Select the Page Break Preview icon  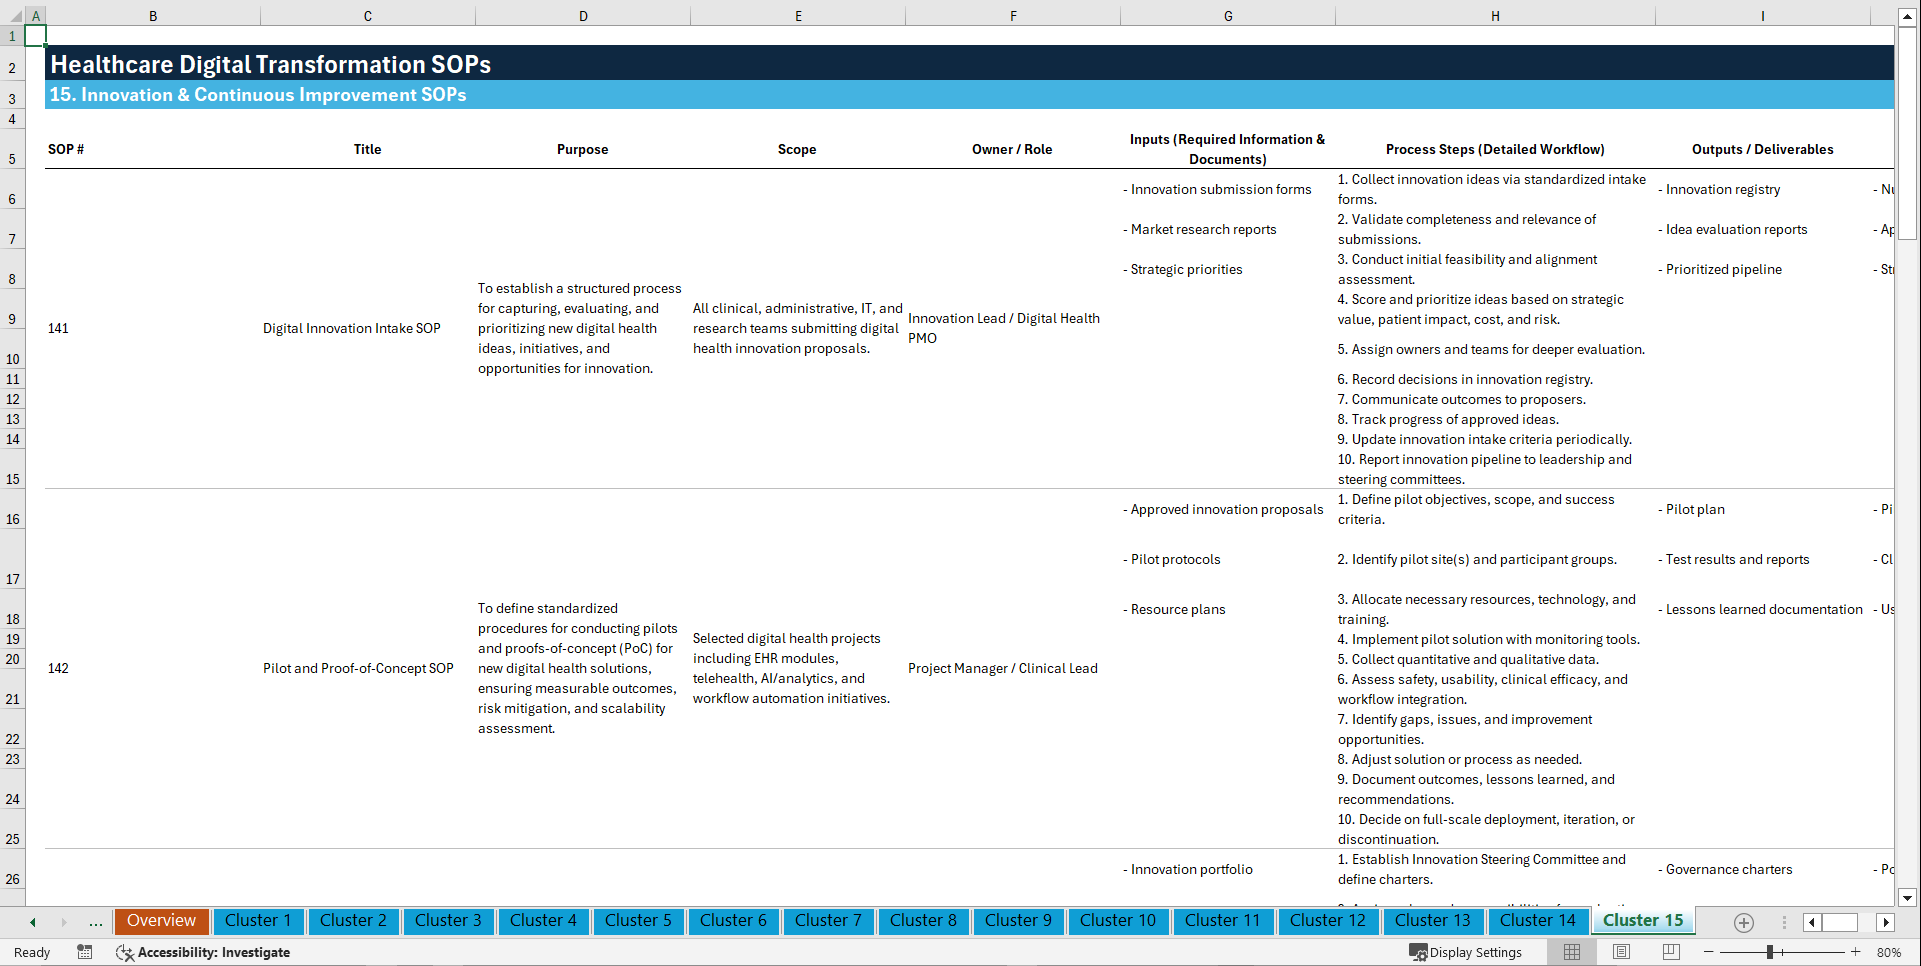coord(1670,952)
